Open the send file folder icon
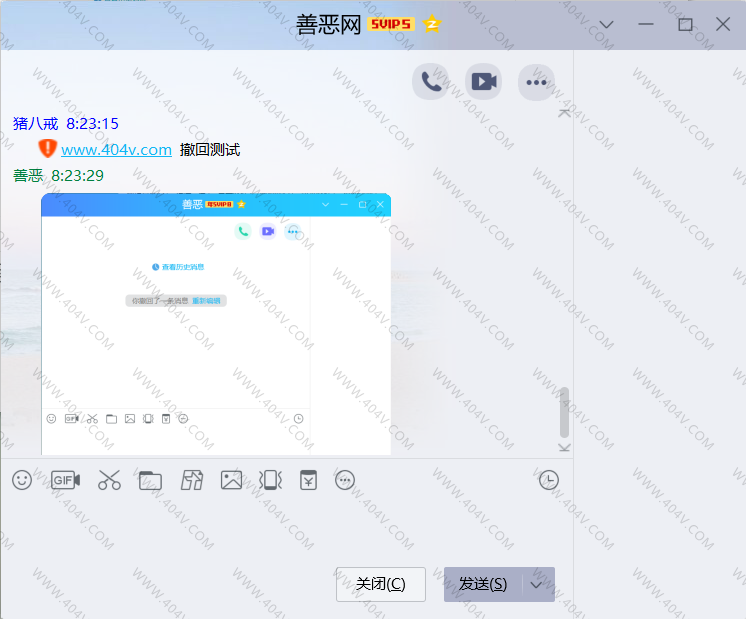Viewport: 746px width, 619px height. 150,481
